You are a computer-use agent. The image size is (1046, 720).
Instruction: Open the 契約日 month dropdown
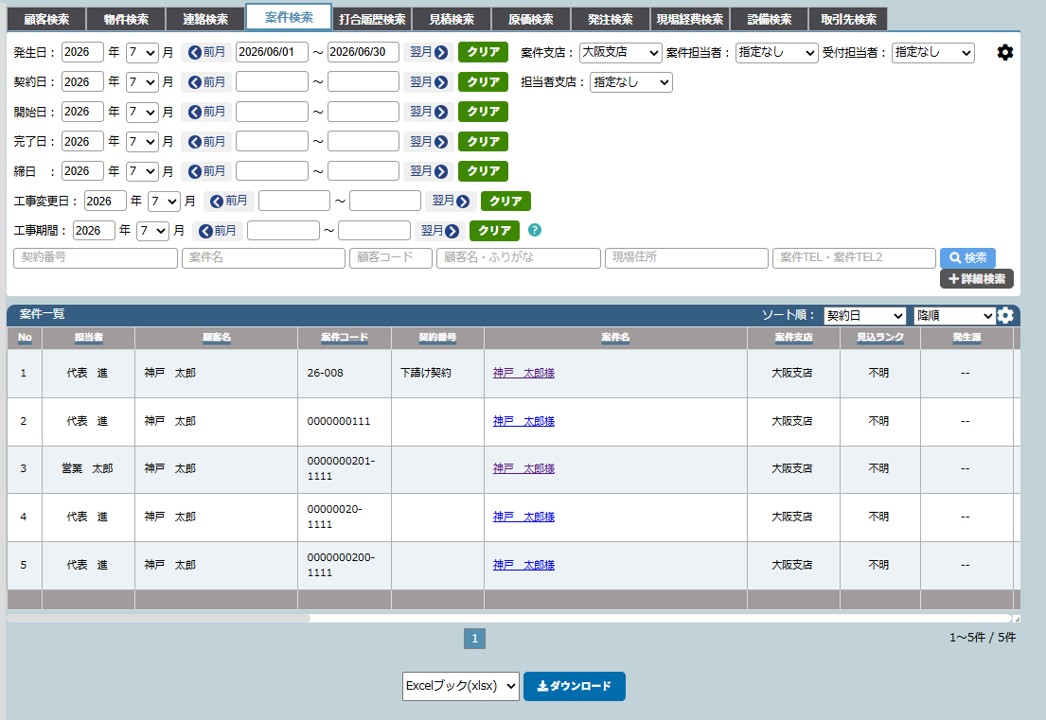coord(142,82)
